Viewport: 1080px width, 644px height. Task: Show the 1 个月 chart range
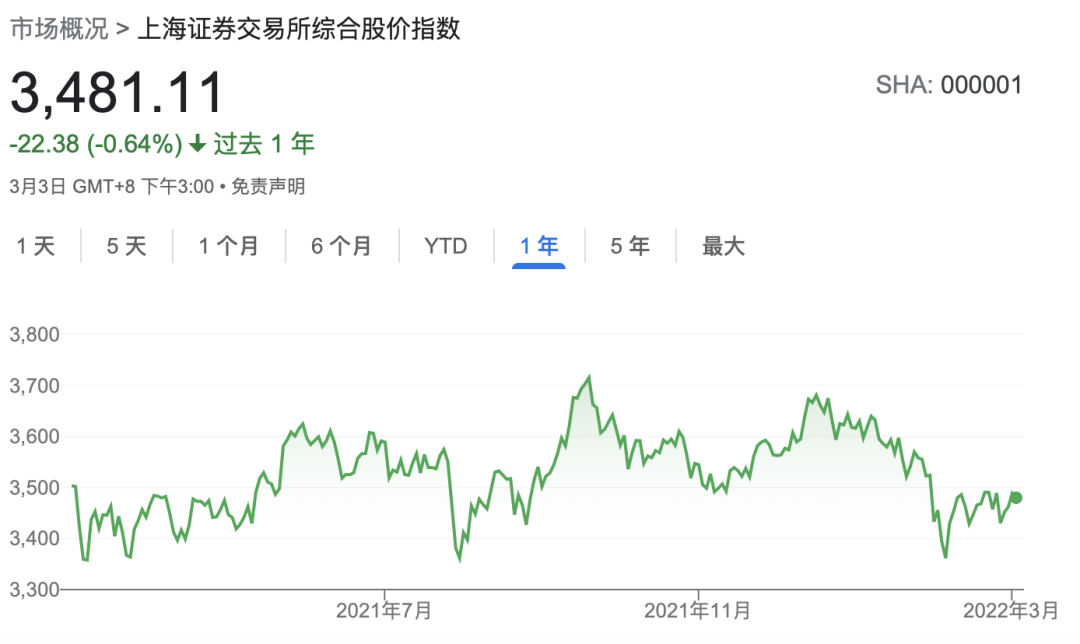click(x=228, y=246)
